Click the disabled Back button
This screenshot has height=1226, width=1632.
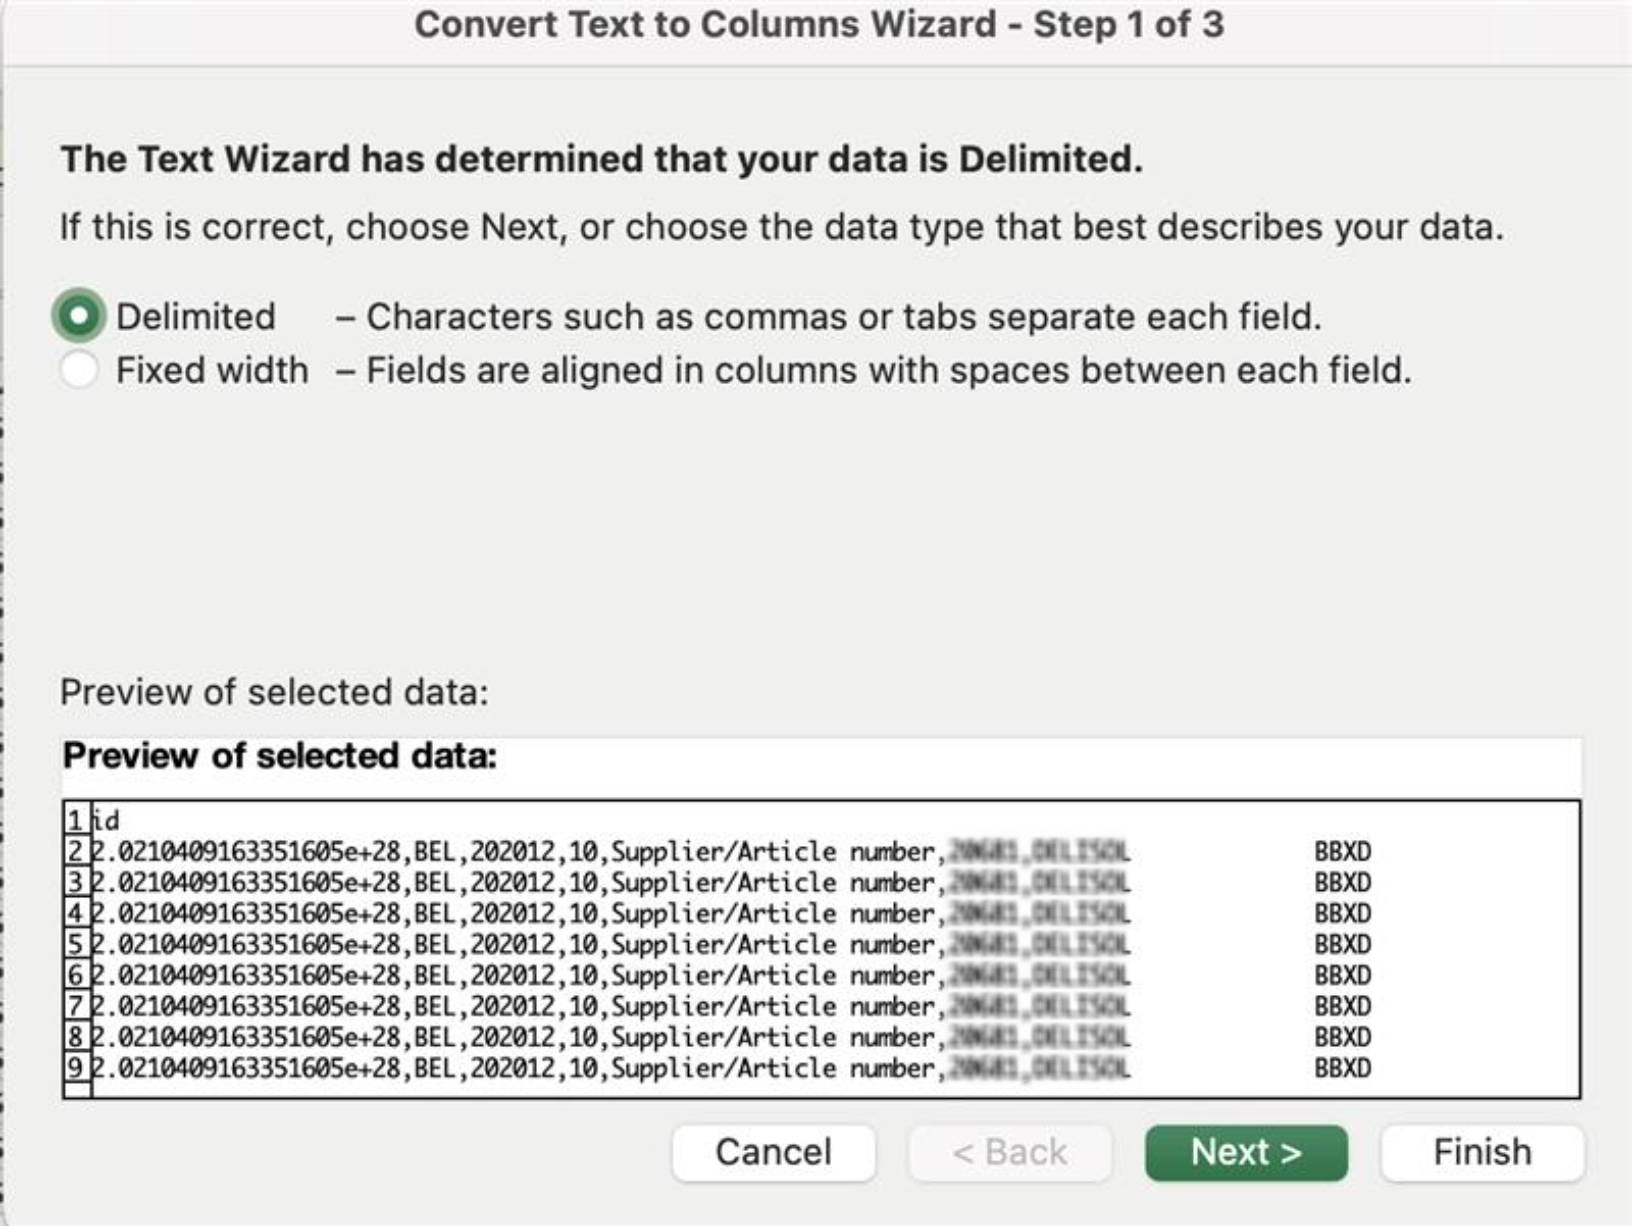coord(1011,1151)
